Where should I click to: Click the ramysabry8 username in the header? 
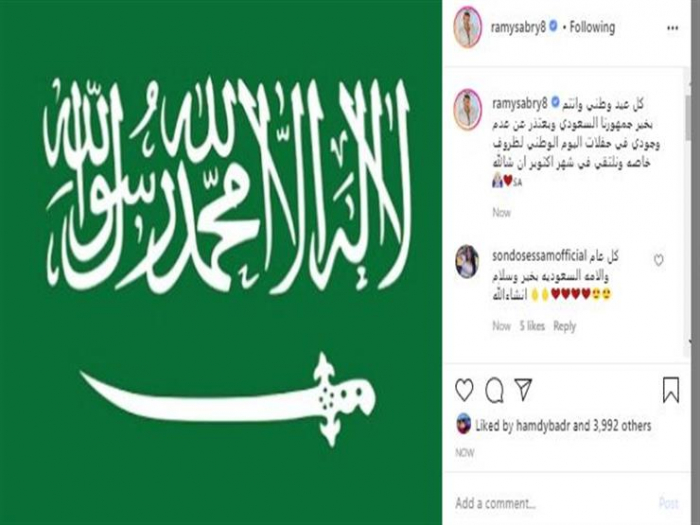click(518, 27)
